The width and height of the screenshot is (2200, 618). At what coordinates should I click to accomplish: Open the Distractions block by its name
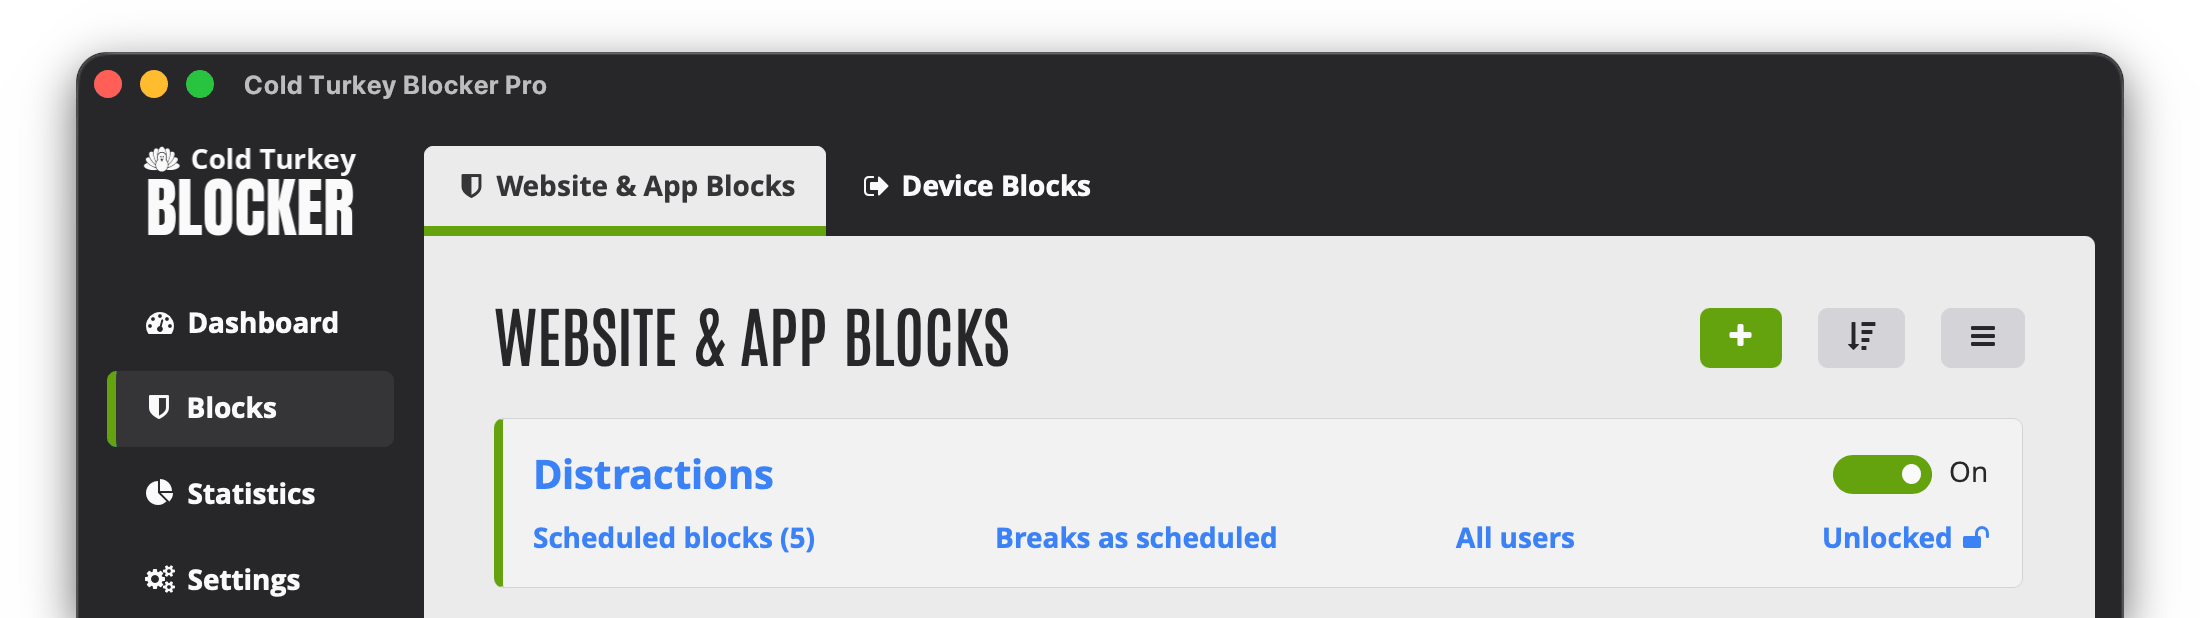point(653,474)
